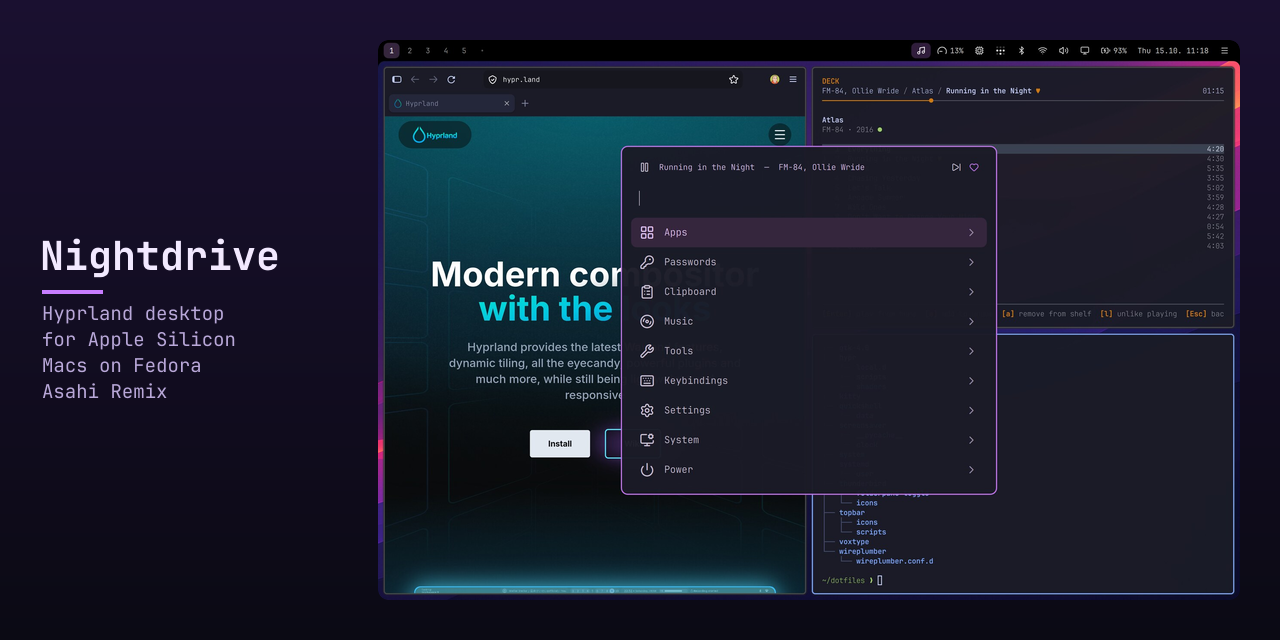This screenshot has width=1280, height=640.
Task: Click the hypr.land address bar
Action: [612, 79]
